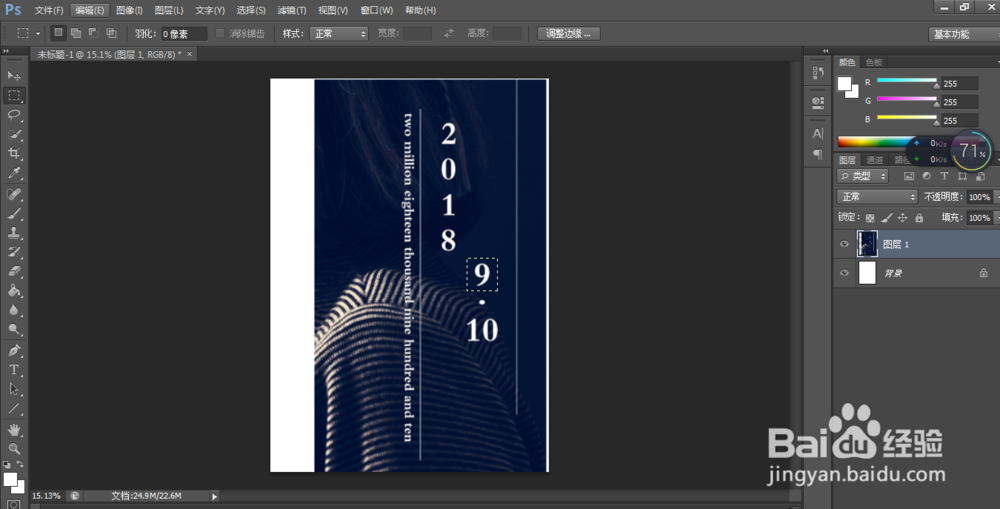Viewport: 1000px width, 509px height.
Task: Select the History Brush tool
Action: point(13,252)
